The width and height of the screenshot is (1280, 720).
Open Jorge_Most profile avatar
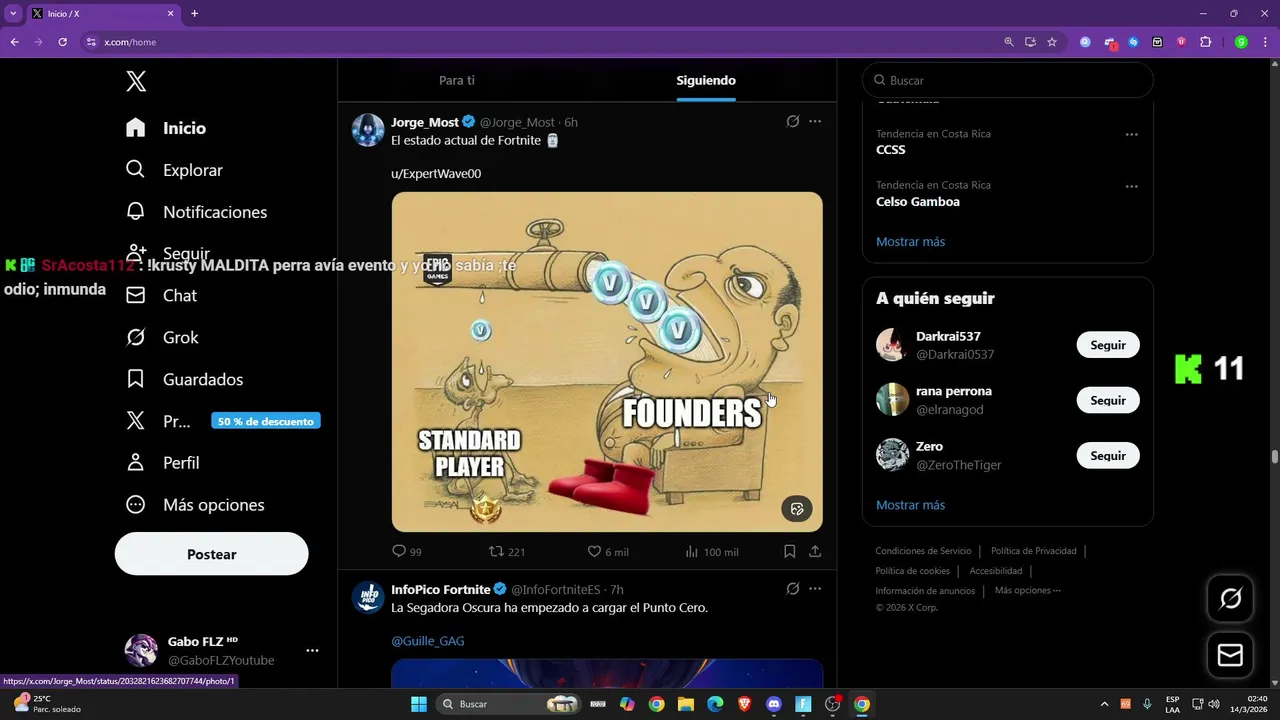pyautogui.click(x=368, y=130)
